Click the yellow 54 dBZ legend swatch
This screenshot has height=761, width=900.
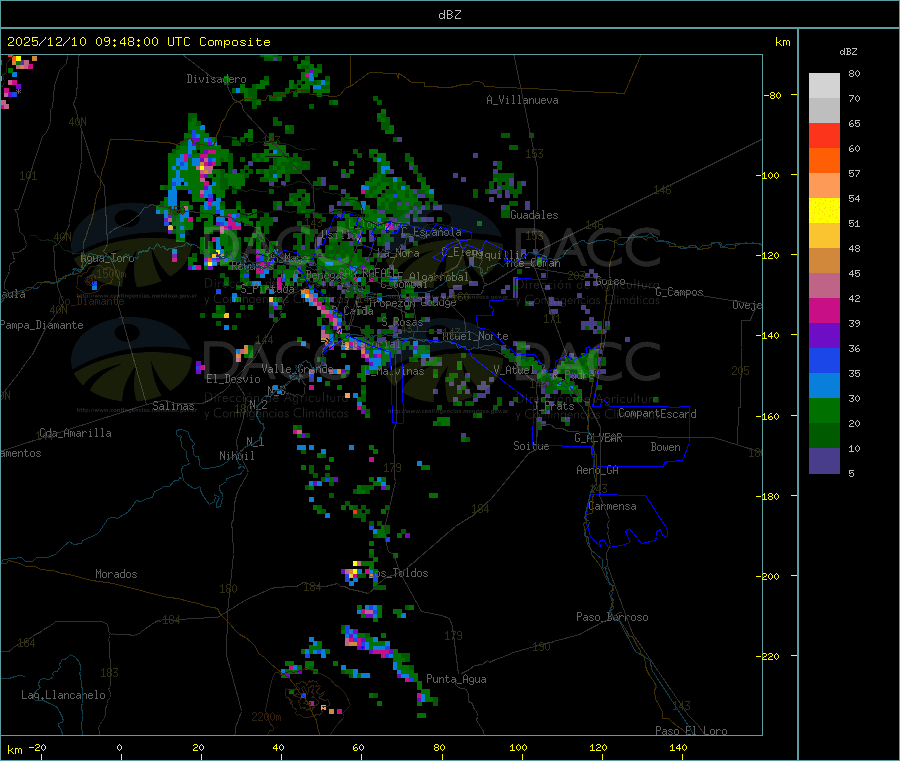click(x=824, y=210)
